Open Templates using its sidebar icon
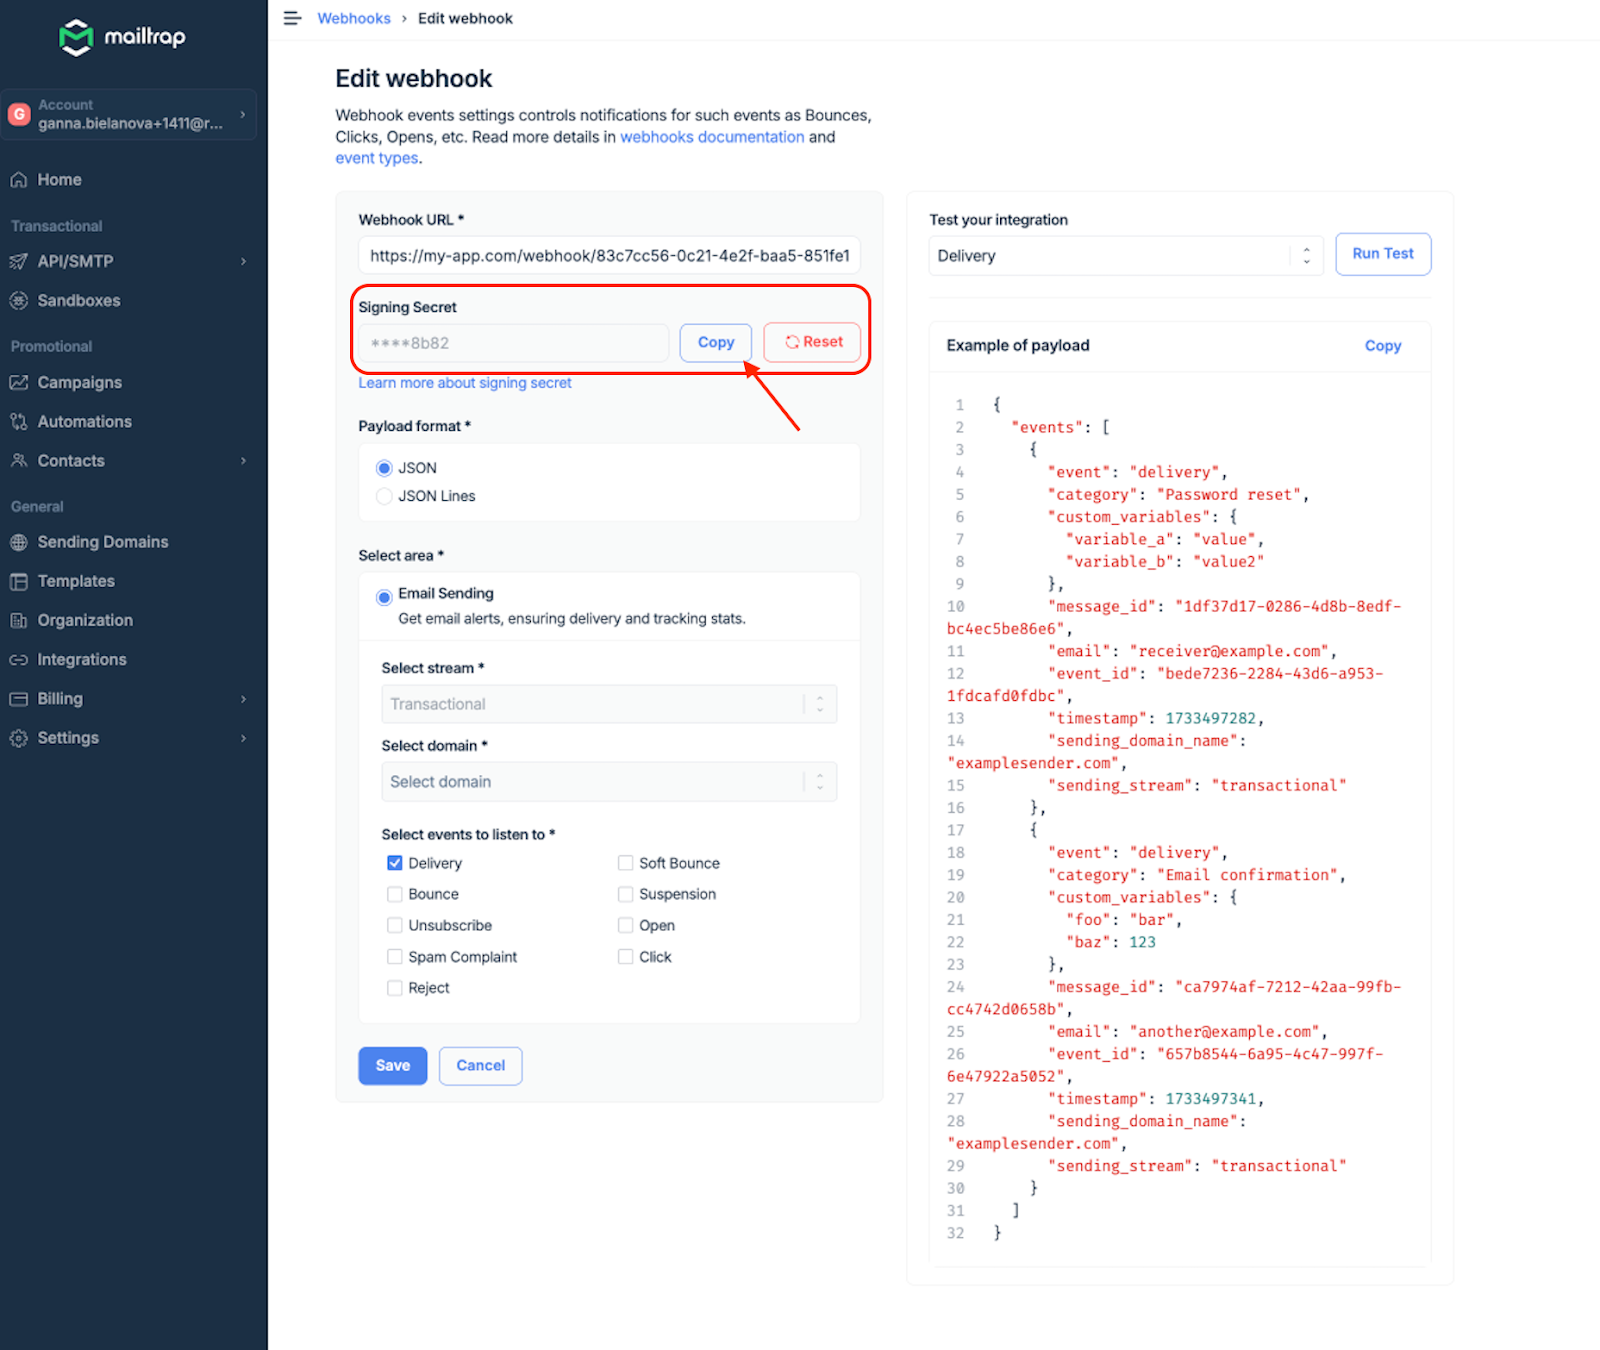The image size is (1600, 1350). tap(18, 581)
